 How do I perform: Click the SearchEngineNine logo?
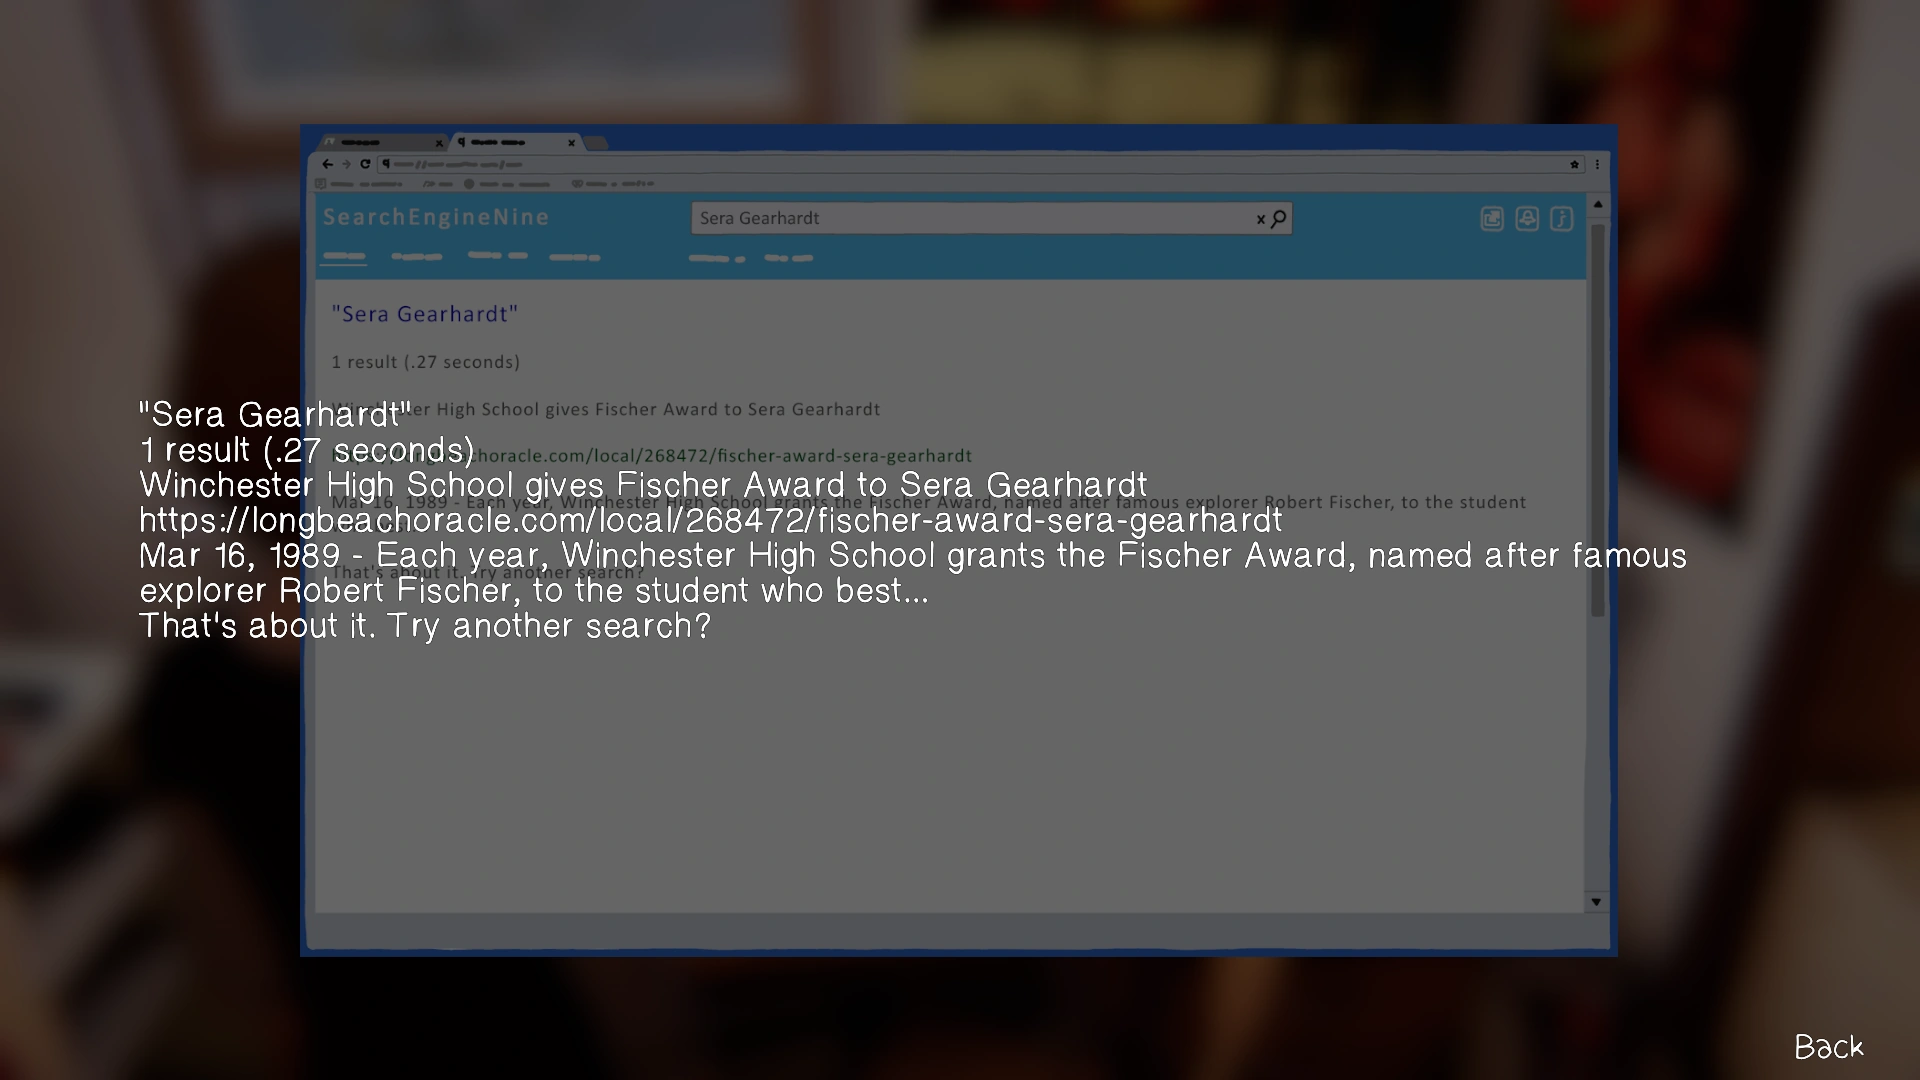tap(435, 217)
